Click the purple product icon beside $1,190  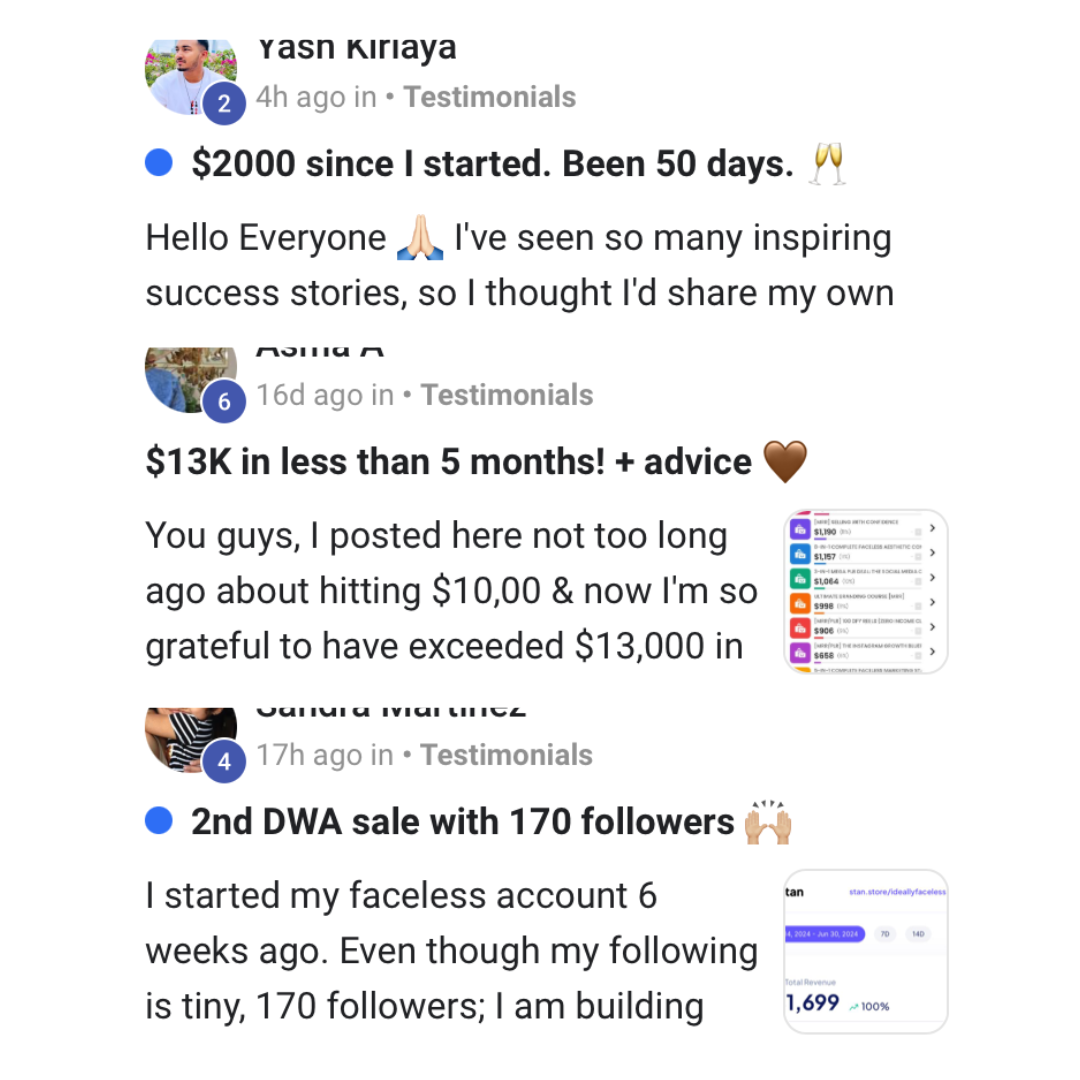click(x=799, y=529)
